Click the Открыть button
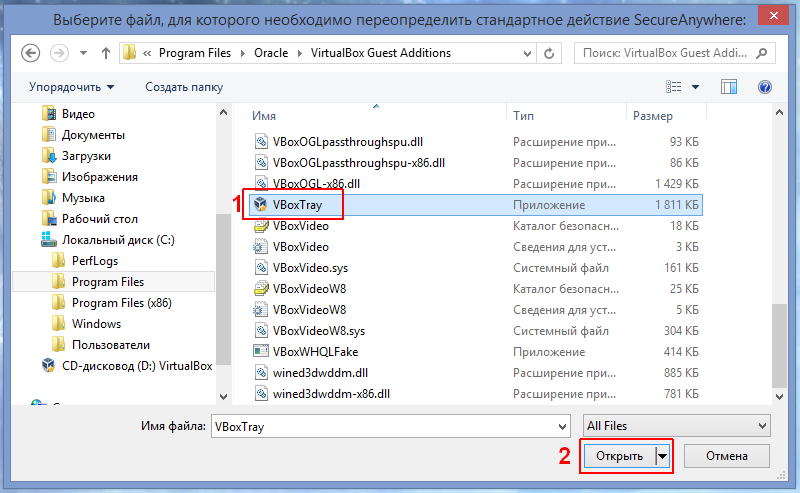Viewport: 800px width, 493px height. 619,456
